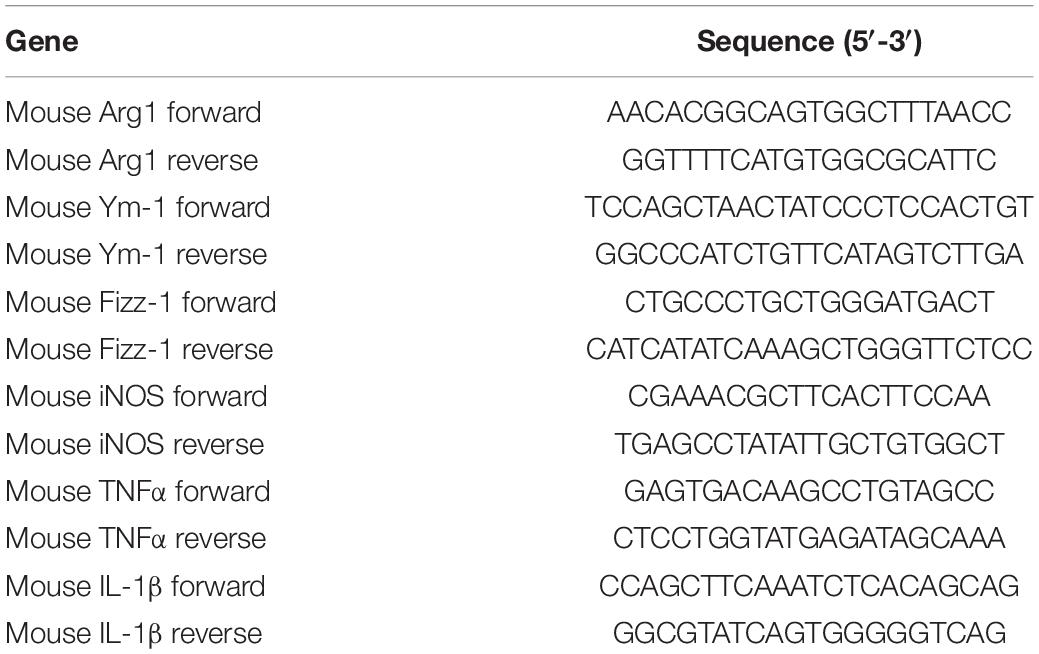Click sequence CATCATATCAAAGCTGGGTTCTCC
This screenshot has width=1039, height=654.
click(x=809, y=349)
